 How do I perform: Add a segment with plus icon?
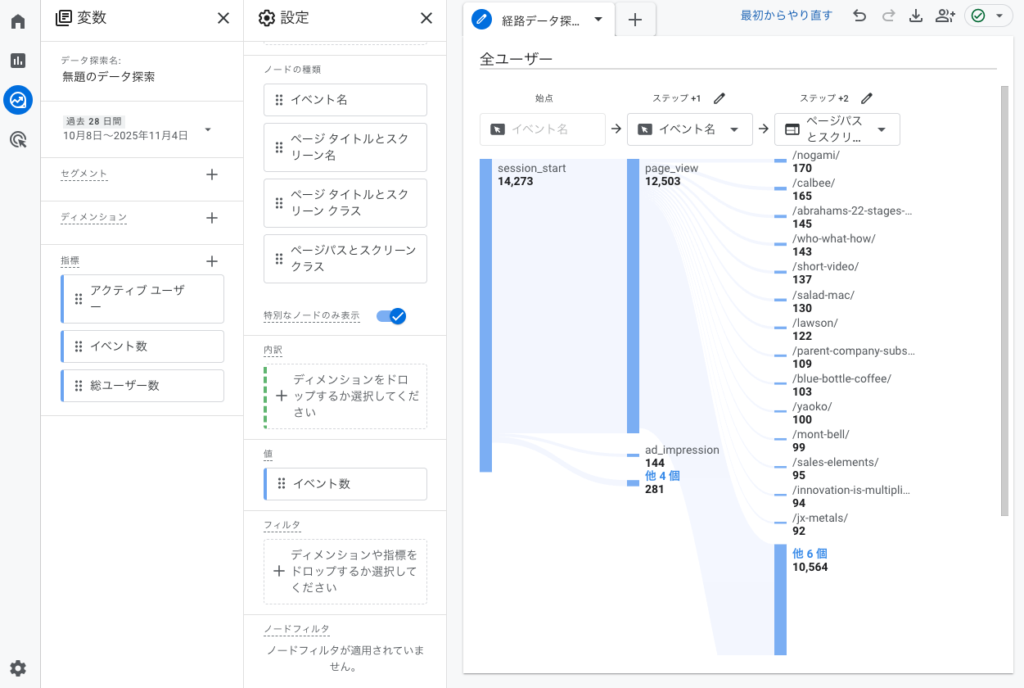tap(211, 174)
